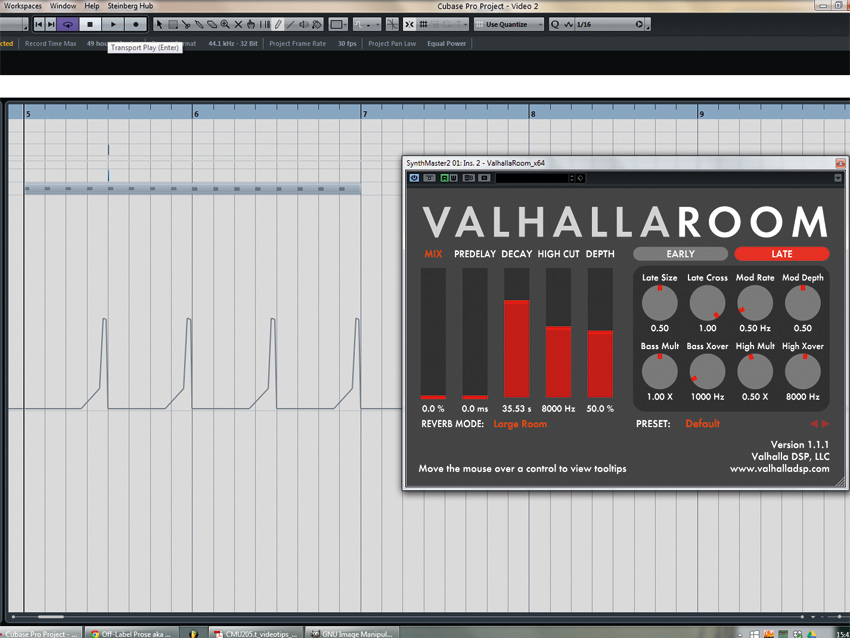Click the Mod Rate knob
Screen dimensions: 850x638
tap(755, 303)
